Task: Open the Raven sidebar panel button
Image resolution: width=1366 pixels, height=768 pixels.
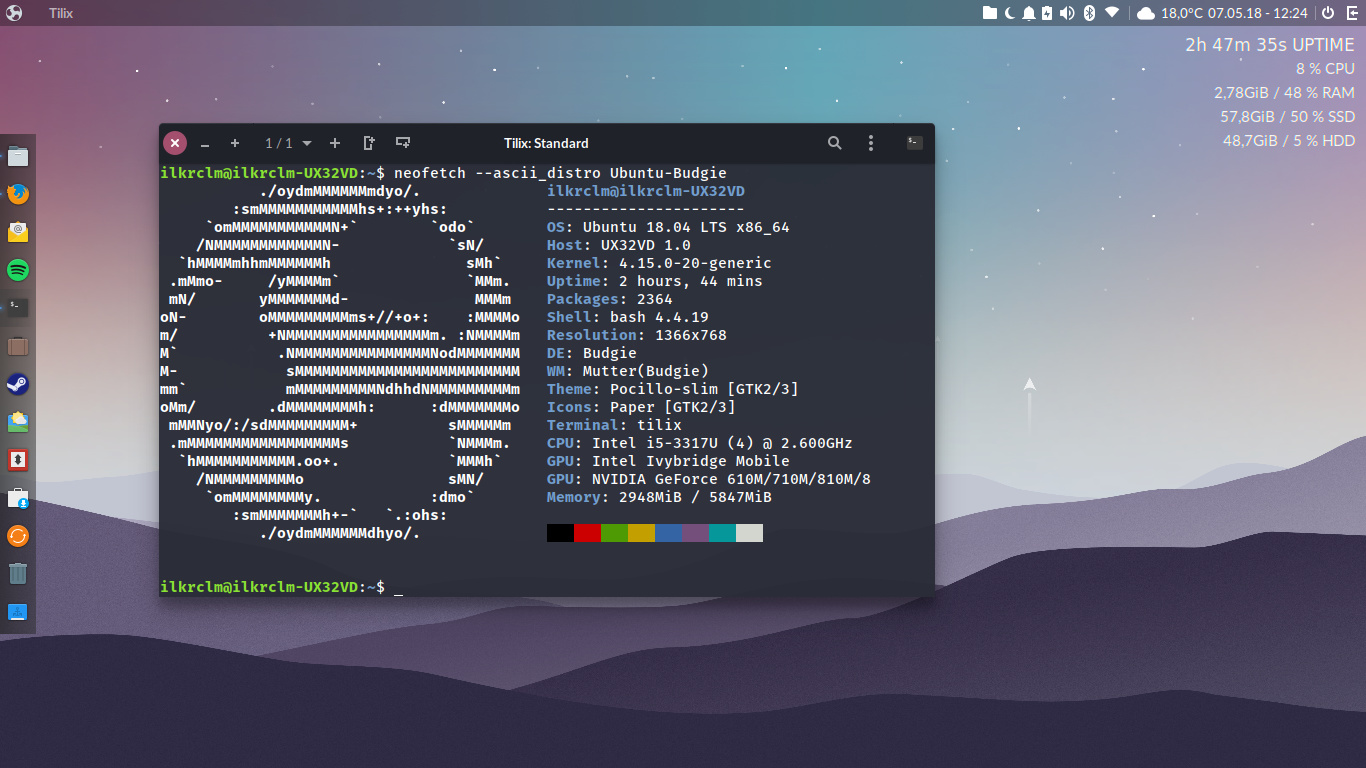Action: coord(1351,13)
